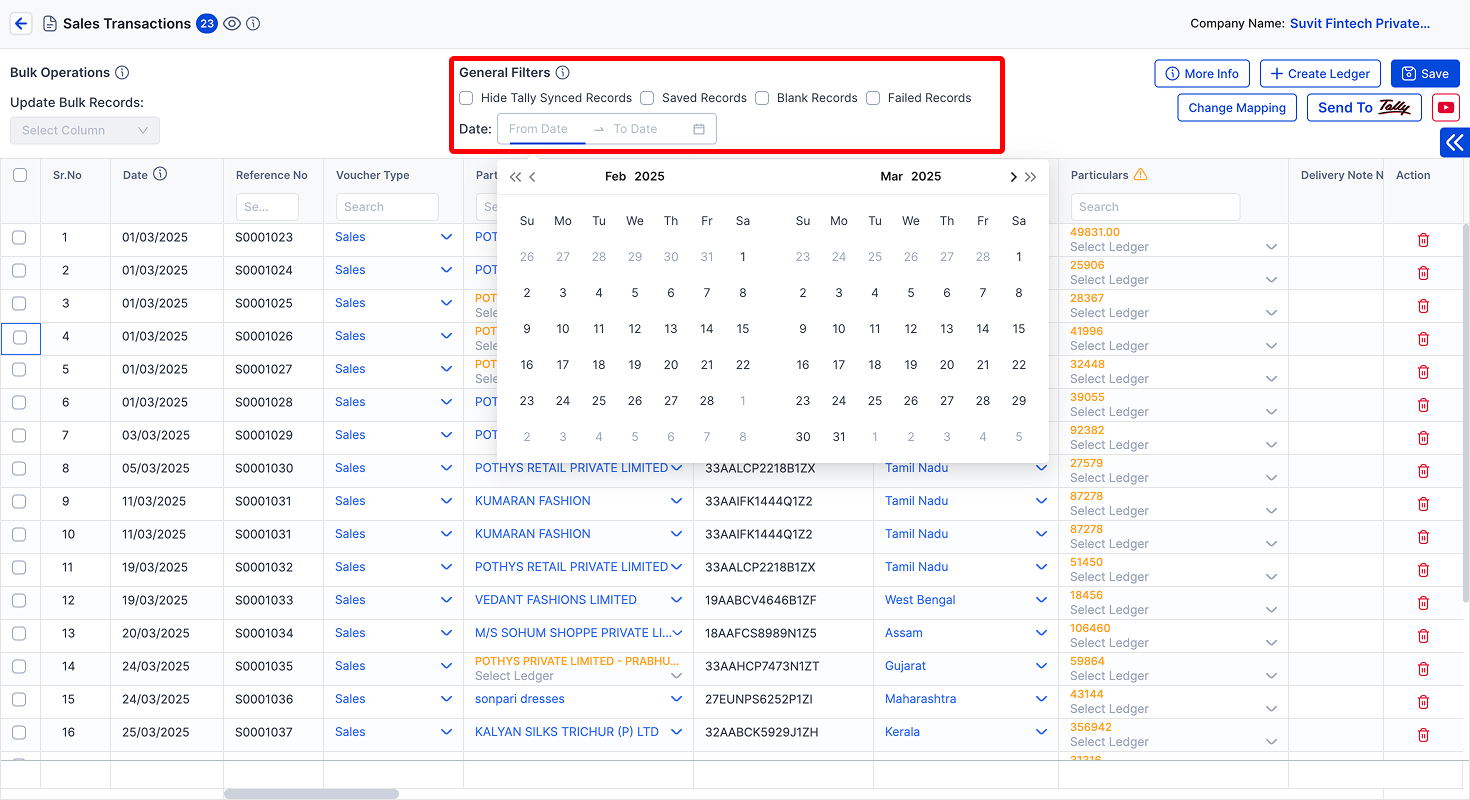This screenshot has height=800, width=1470.
Task: Tick the checkbox for row S0001026
Action: [19, 337]
